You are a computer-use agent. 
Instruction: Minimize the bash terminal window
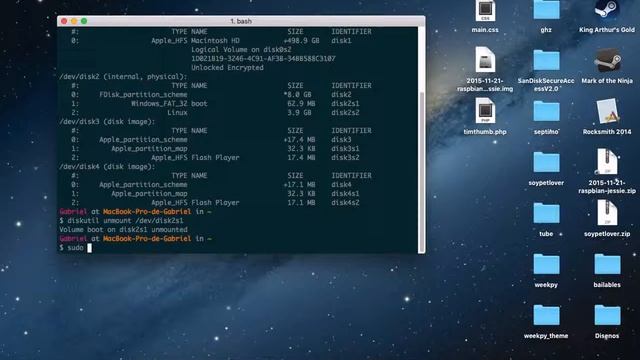click(74, 21)
